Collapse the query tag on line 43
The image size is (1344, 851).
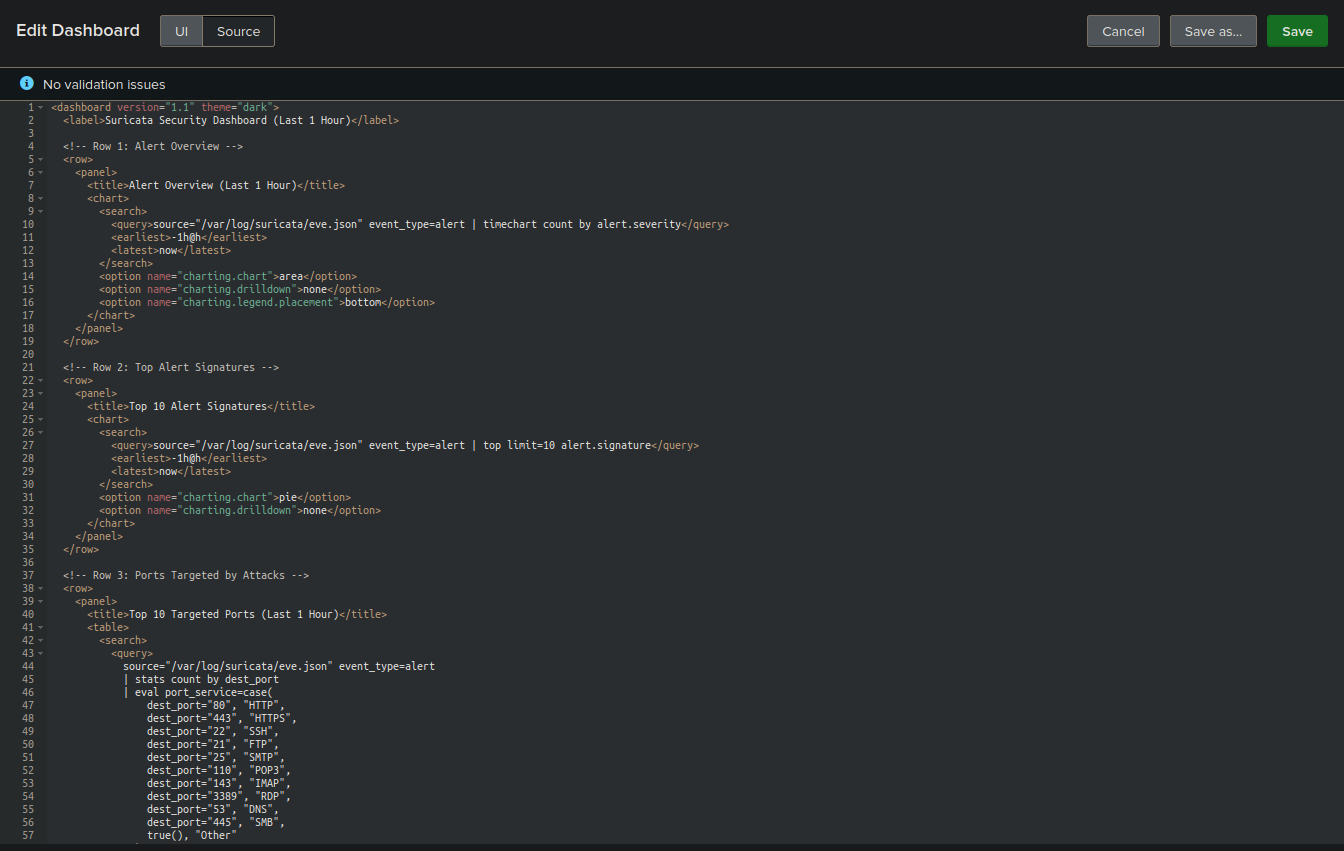pos(40,653)
